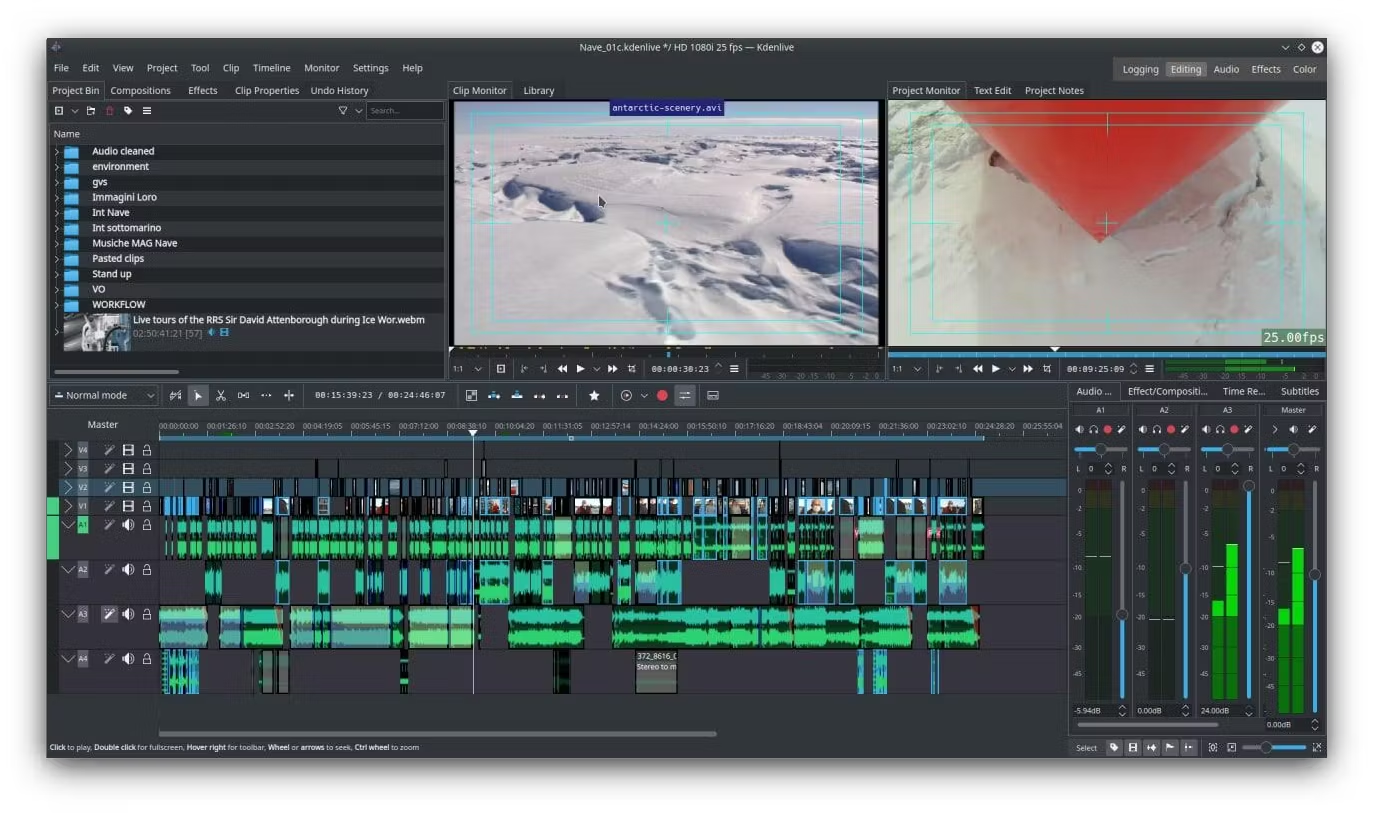Click the Logging workspace button
Viewport: 1373px width, 813px height.
[1140, 69]
